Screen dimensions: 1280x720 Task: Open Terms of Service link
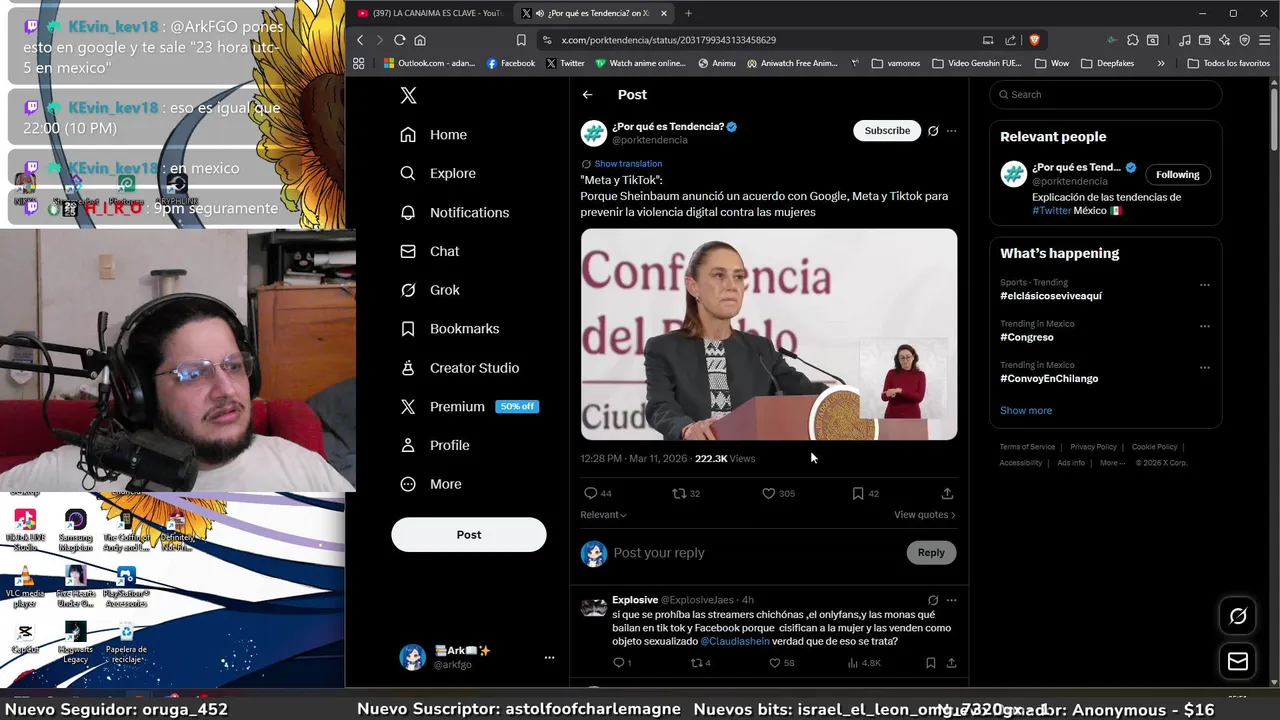pyautogui.click(x=1027, y=447)
